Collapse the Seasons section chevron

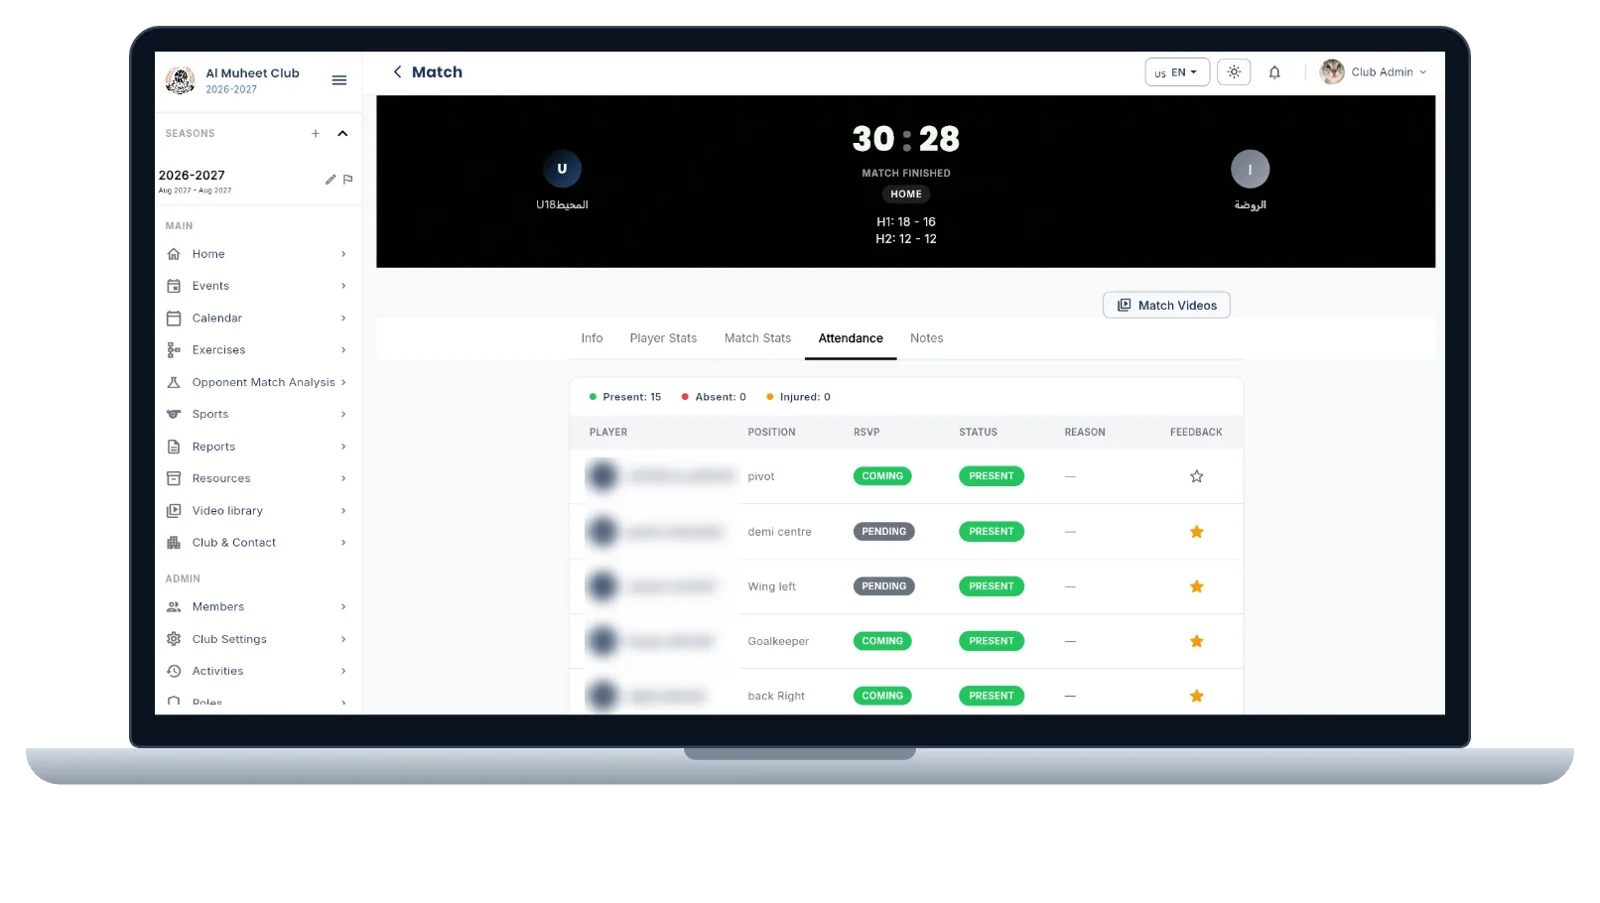(x=342, y=133)
